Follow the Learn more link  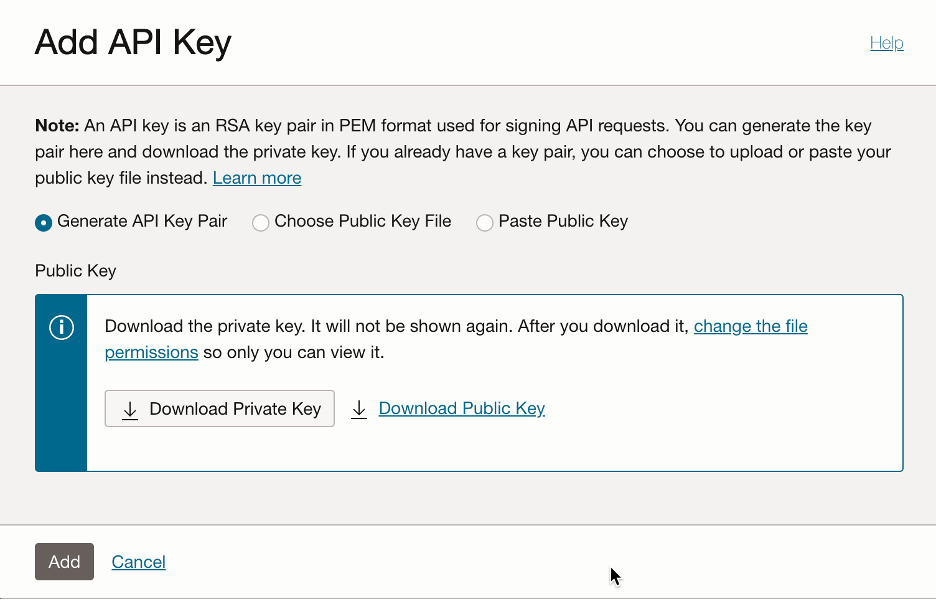click(257, 178)
